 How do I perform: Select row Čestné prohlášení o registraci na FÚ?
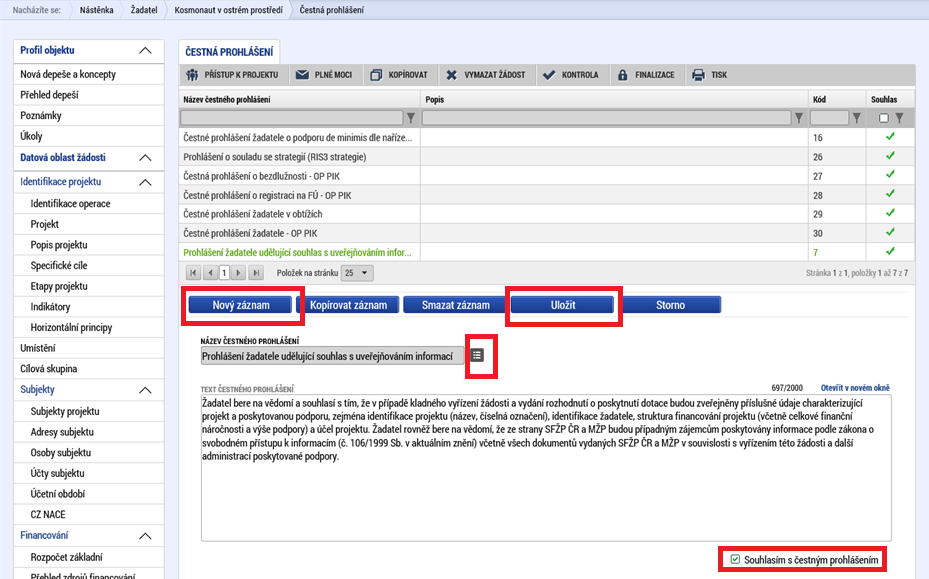(547, 195)
